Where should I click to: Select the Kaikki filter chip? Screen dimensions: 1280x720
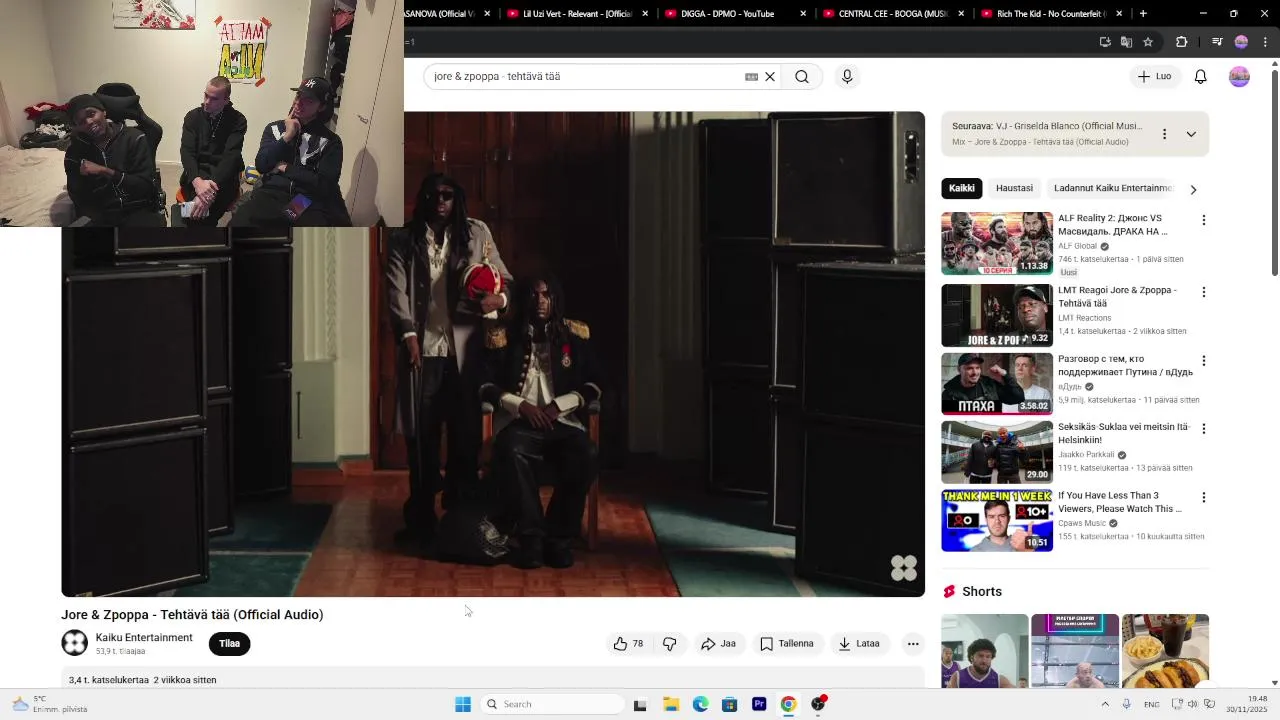click(962, 188)
